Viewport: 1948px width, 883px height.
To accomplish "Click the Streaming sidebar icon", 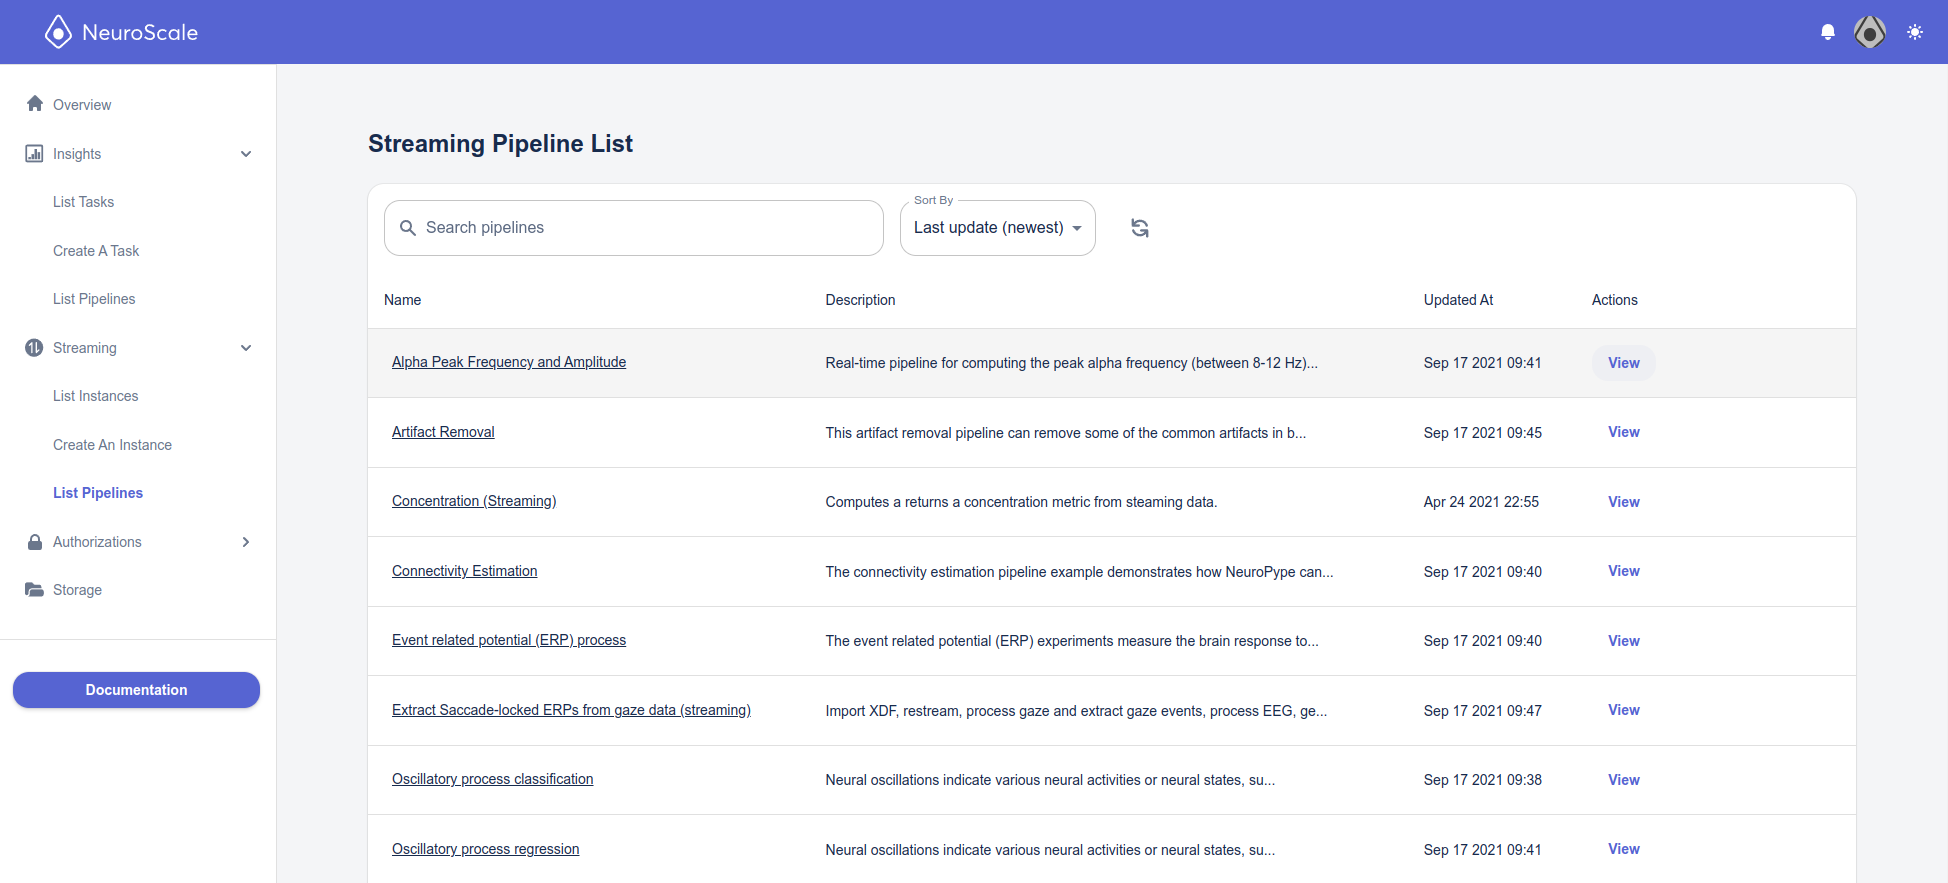I will click(34, 347).
